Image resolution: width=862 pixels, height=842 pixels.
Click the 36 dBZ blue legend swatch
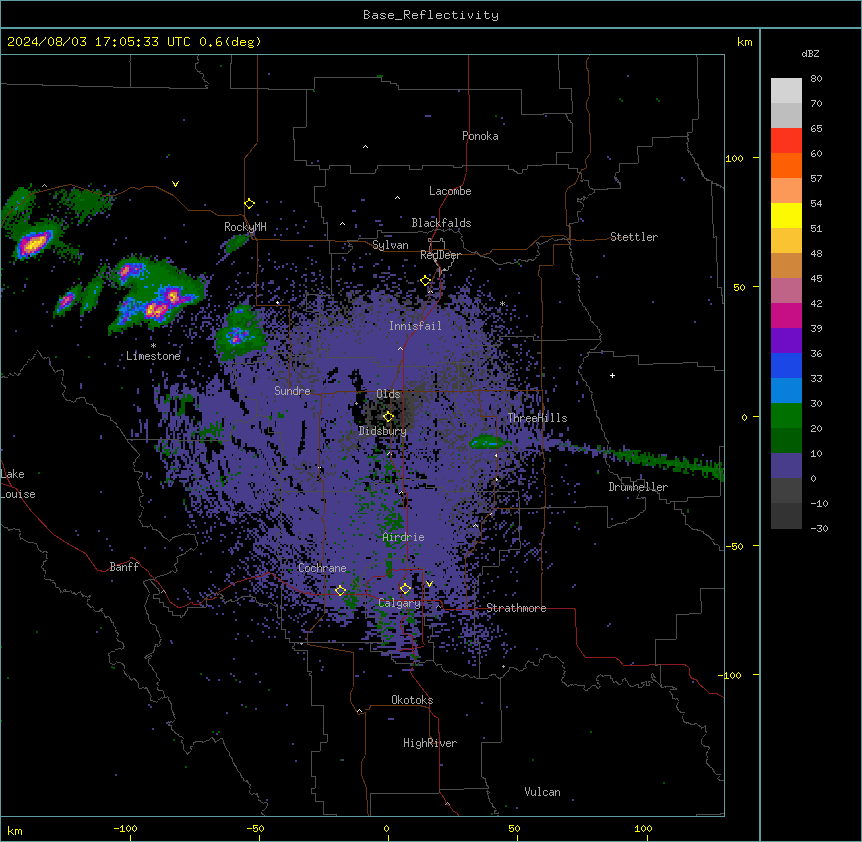tap(786, 365)
